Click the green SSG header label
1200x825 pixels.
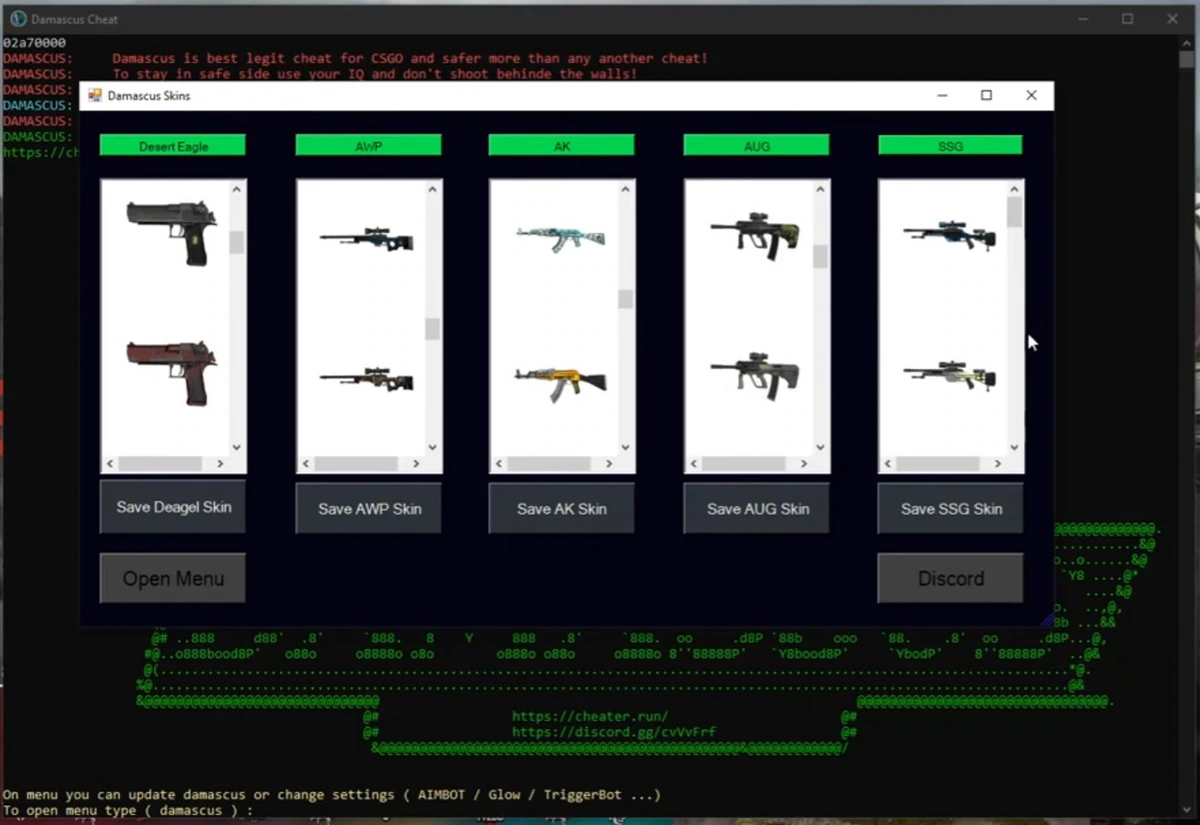click(x=951, y=146)
